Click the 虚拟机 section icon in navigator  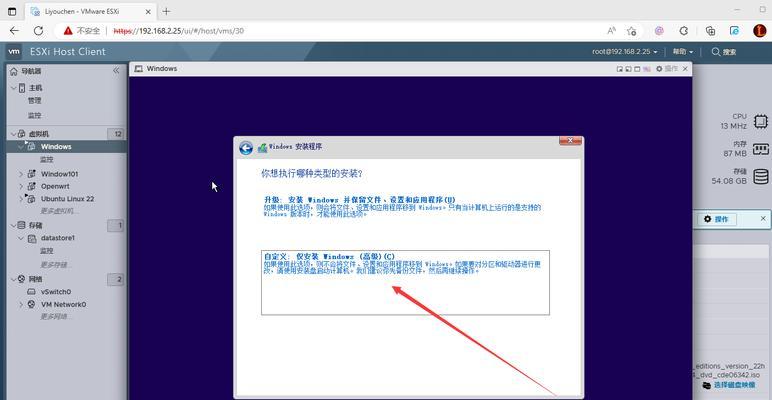[22, 133]
